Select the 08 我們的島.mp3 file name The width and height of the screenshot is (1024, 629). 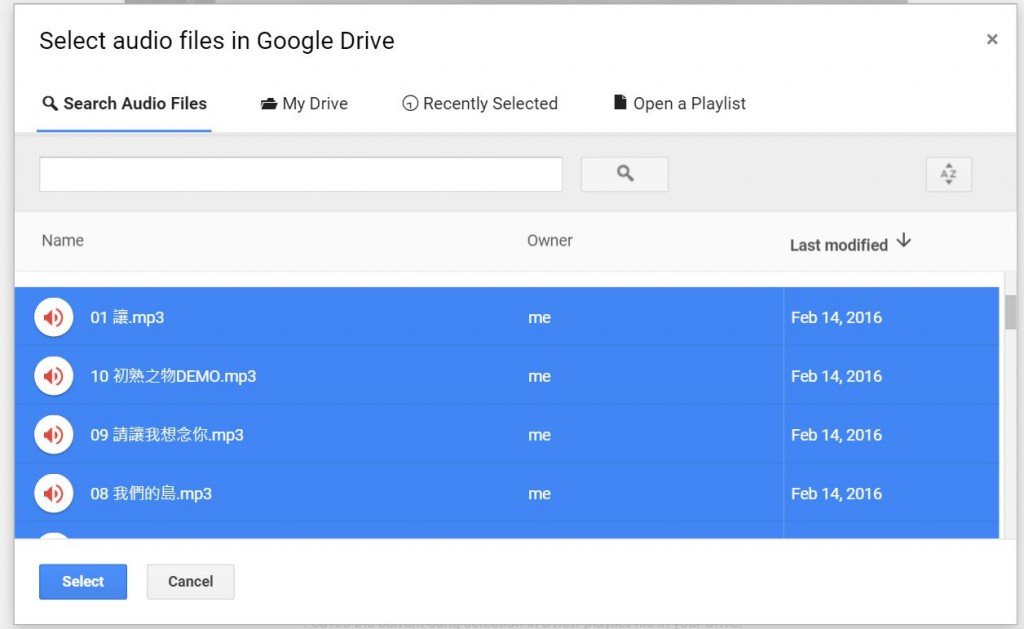coord(151,494)
